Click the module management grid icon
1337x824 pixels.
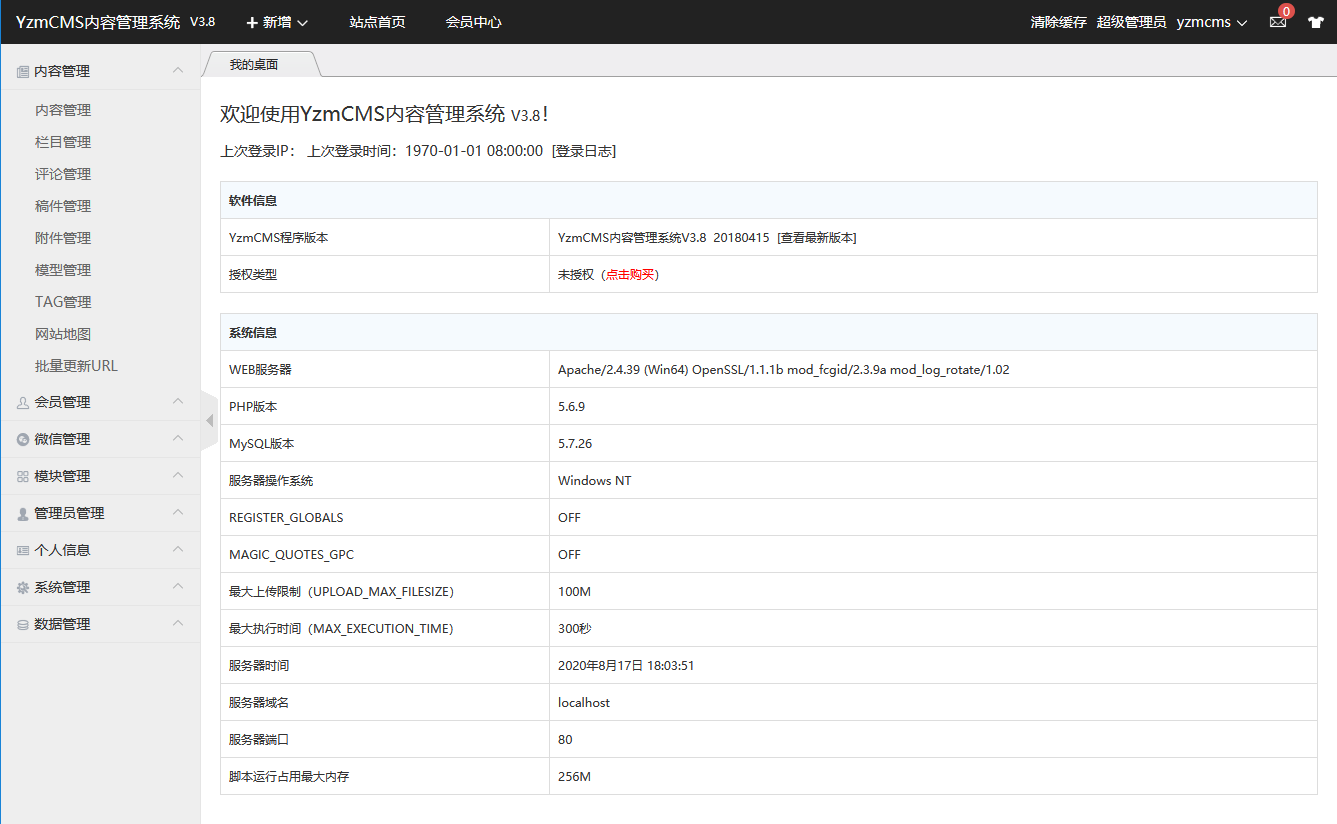click(x=23, y=476)
